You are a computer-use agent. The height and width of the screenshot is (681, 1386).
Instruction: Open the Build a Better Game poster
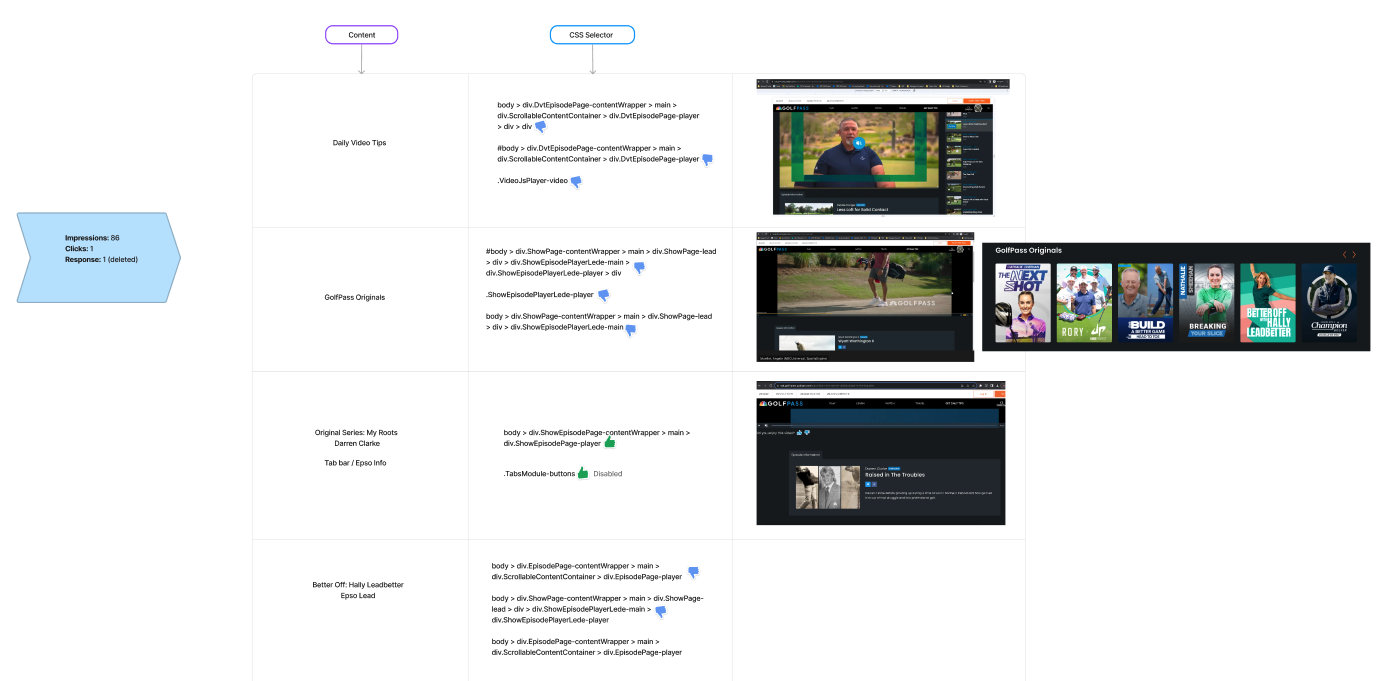pos(1145,303)
